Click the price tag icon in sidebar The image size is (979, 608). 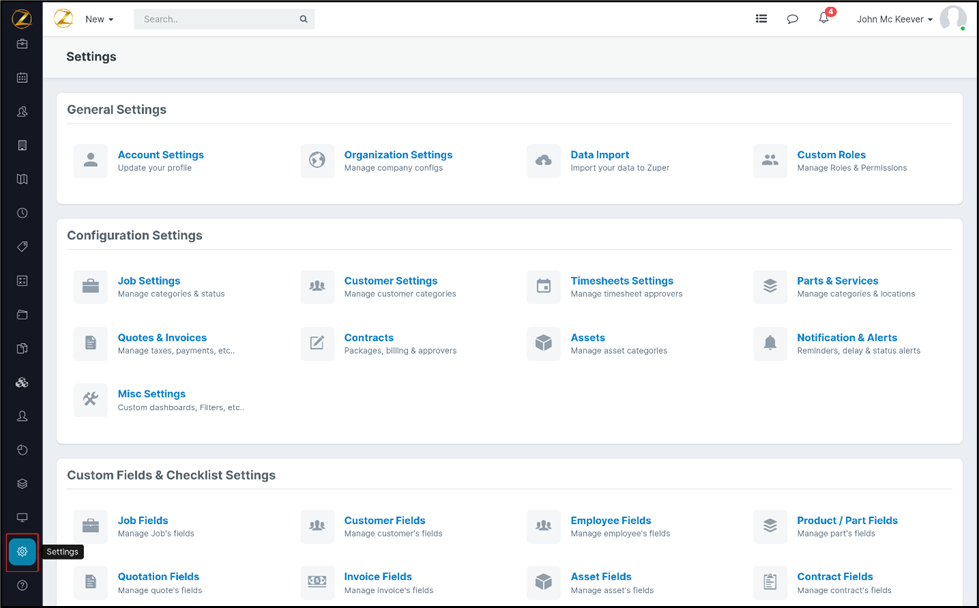click(x=22, y=247)
